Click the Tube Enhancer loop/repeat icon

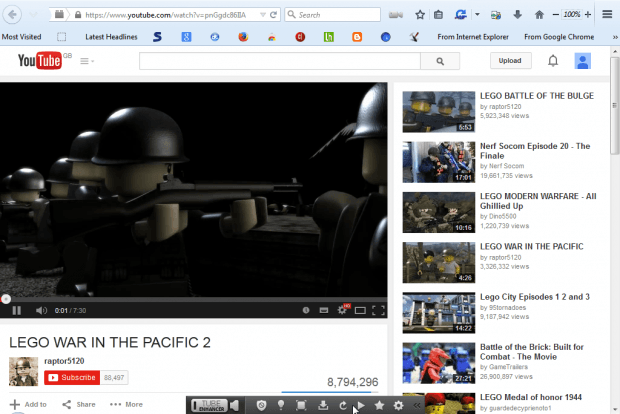(343, 405)
